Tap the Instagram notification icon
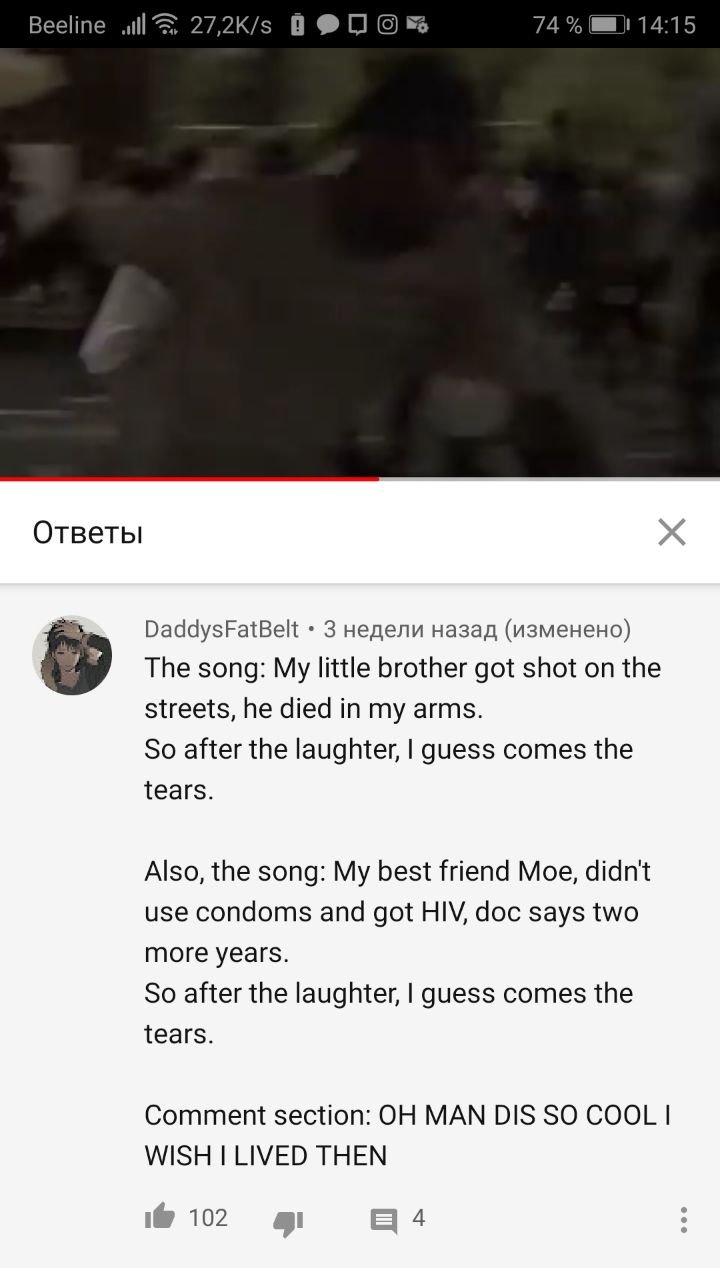The height and width of the screenshot is (1280, 720). (387, 25)
